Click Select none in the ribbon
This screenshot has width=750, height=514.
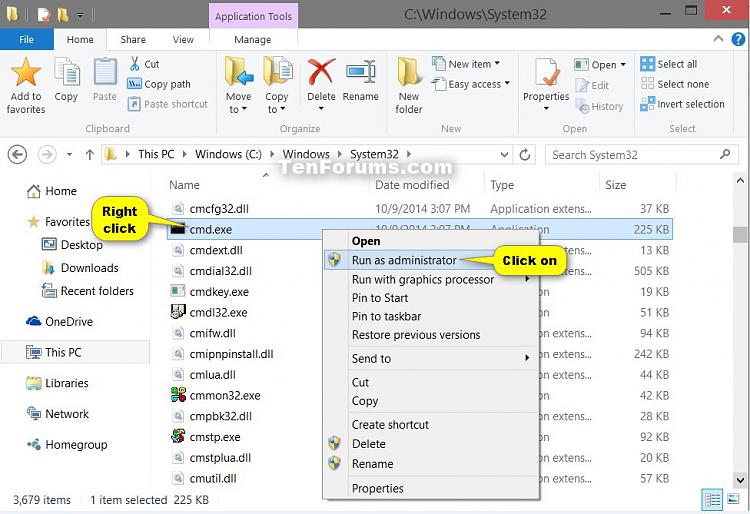(x=675, y=84)
